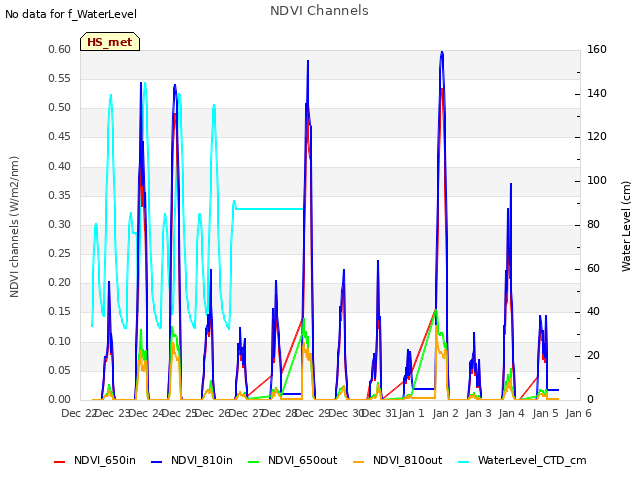Click the Jan 6 x-axis tick label

(x=578, y=413)
